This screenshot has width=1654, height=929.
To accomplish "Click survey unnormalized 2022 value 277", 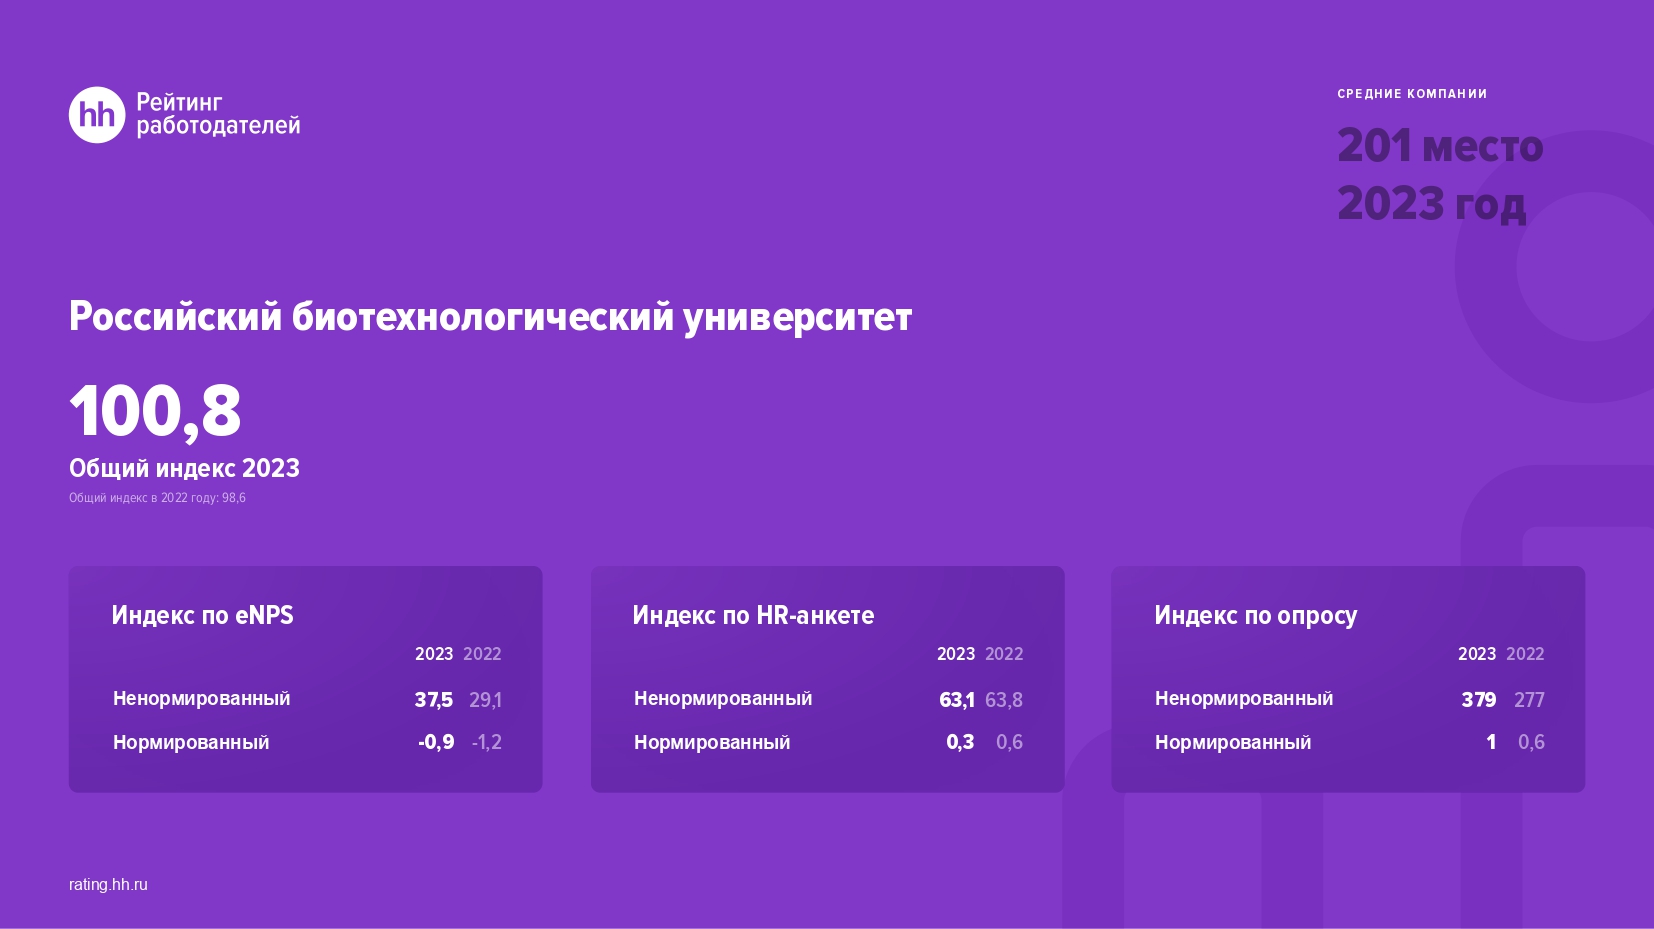I will (1529, 700).
